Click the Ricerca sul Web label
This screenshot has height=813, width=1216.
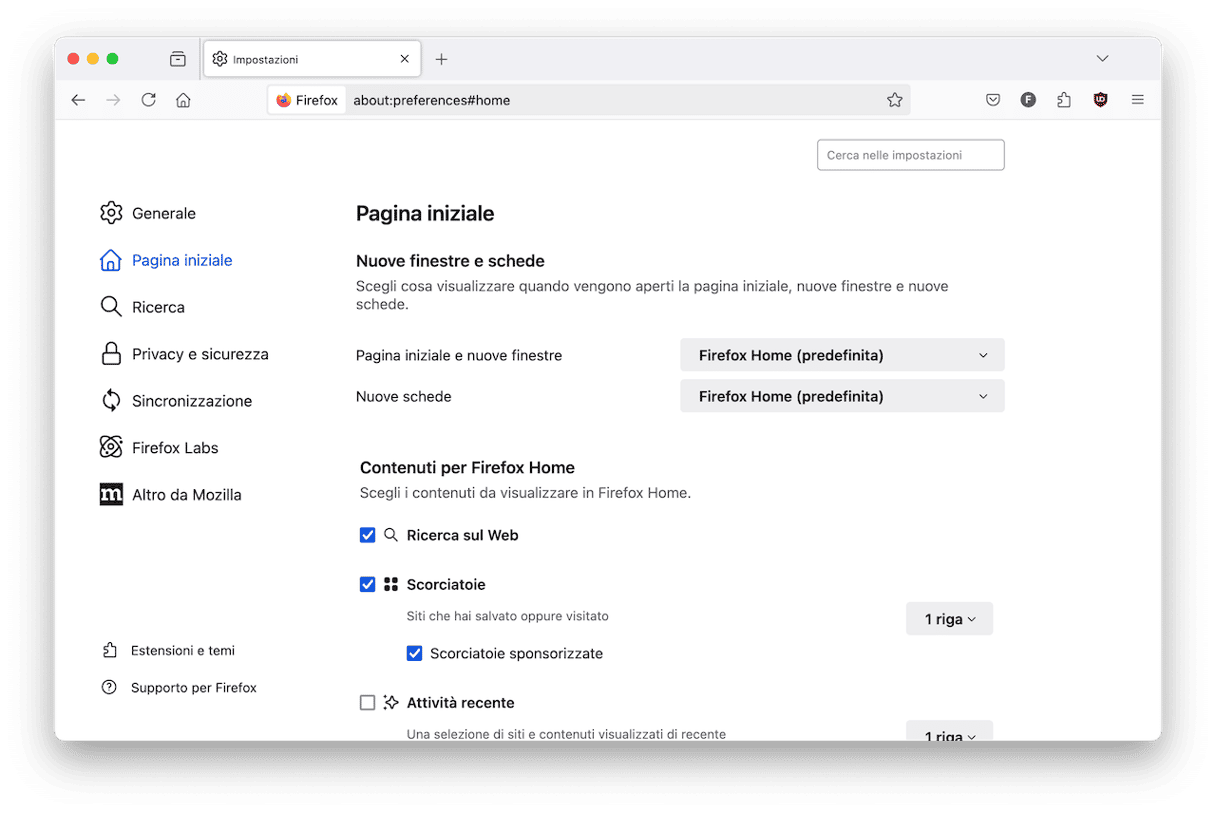click(x=462, y=535)
